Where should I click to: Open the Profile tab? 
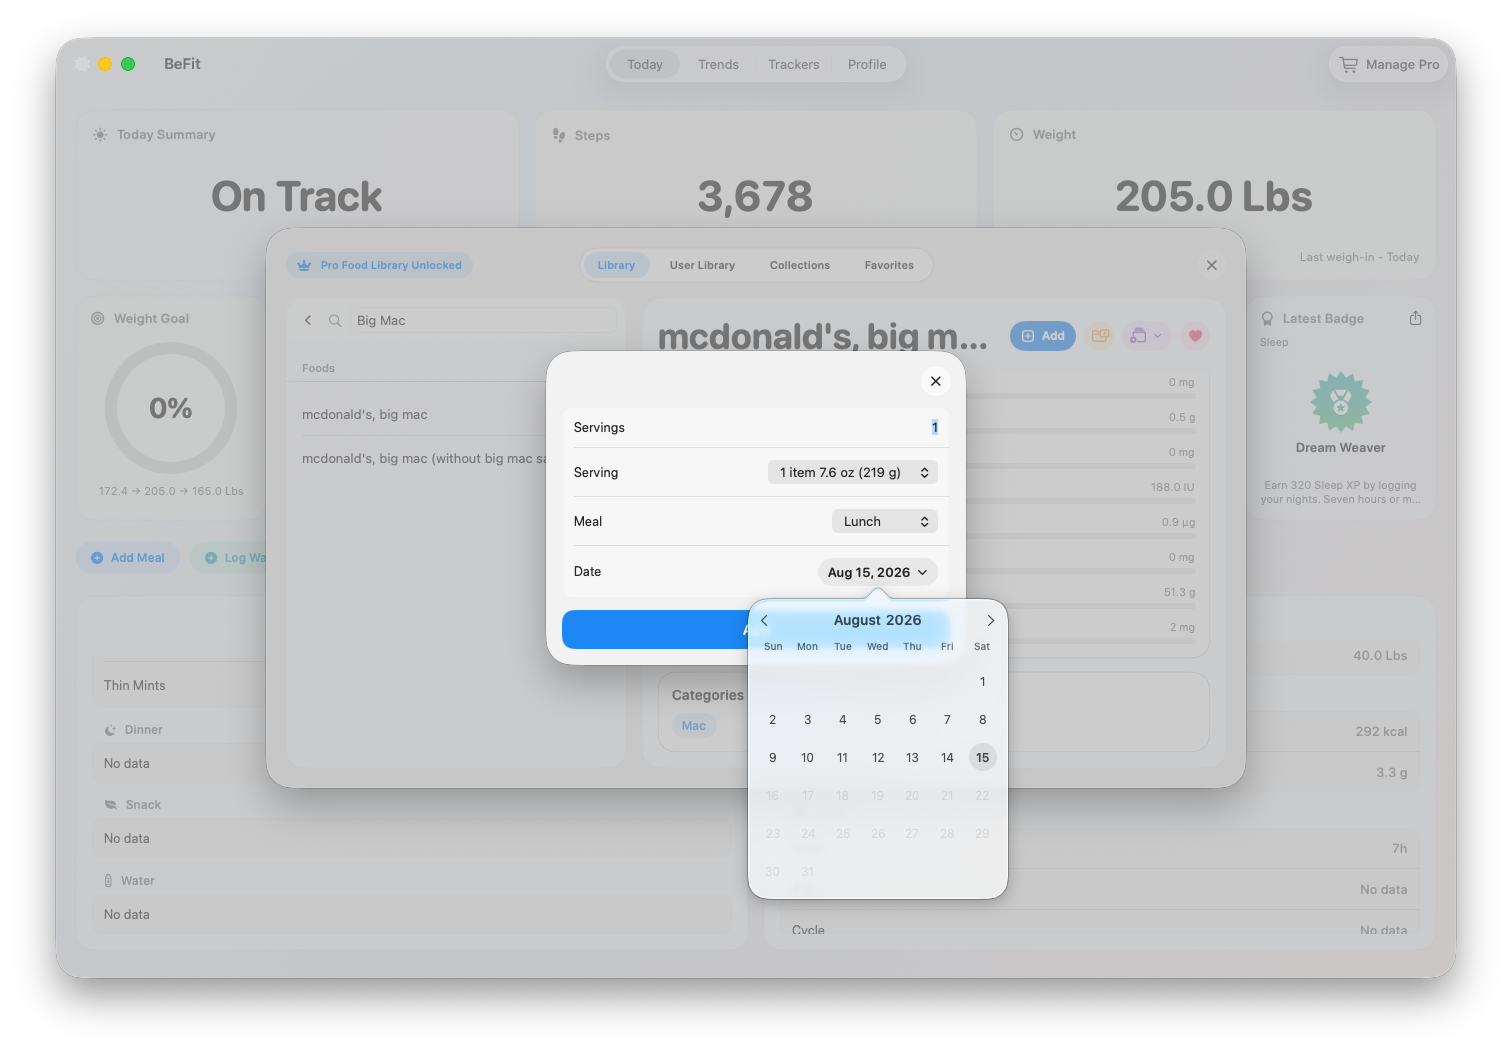pos(867,64)
